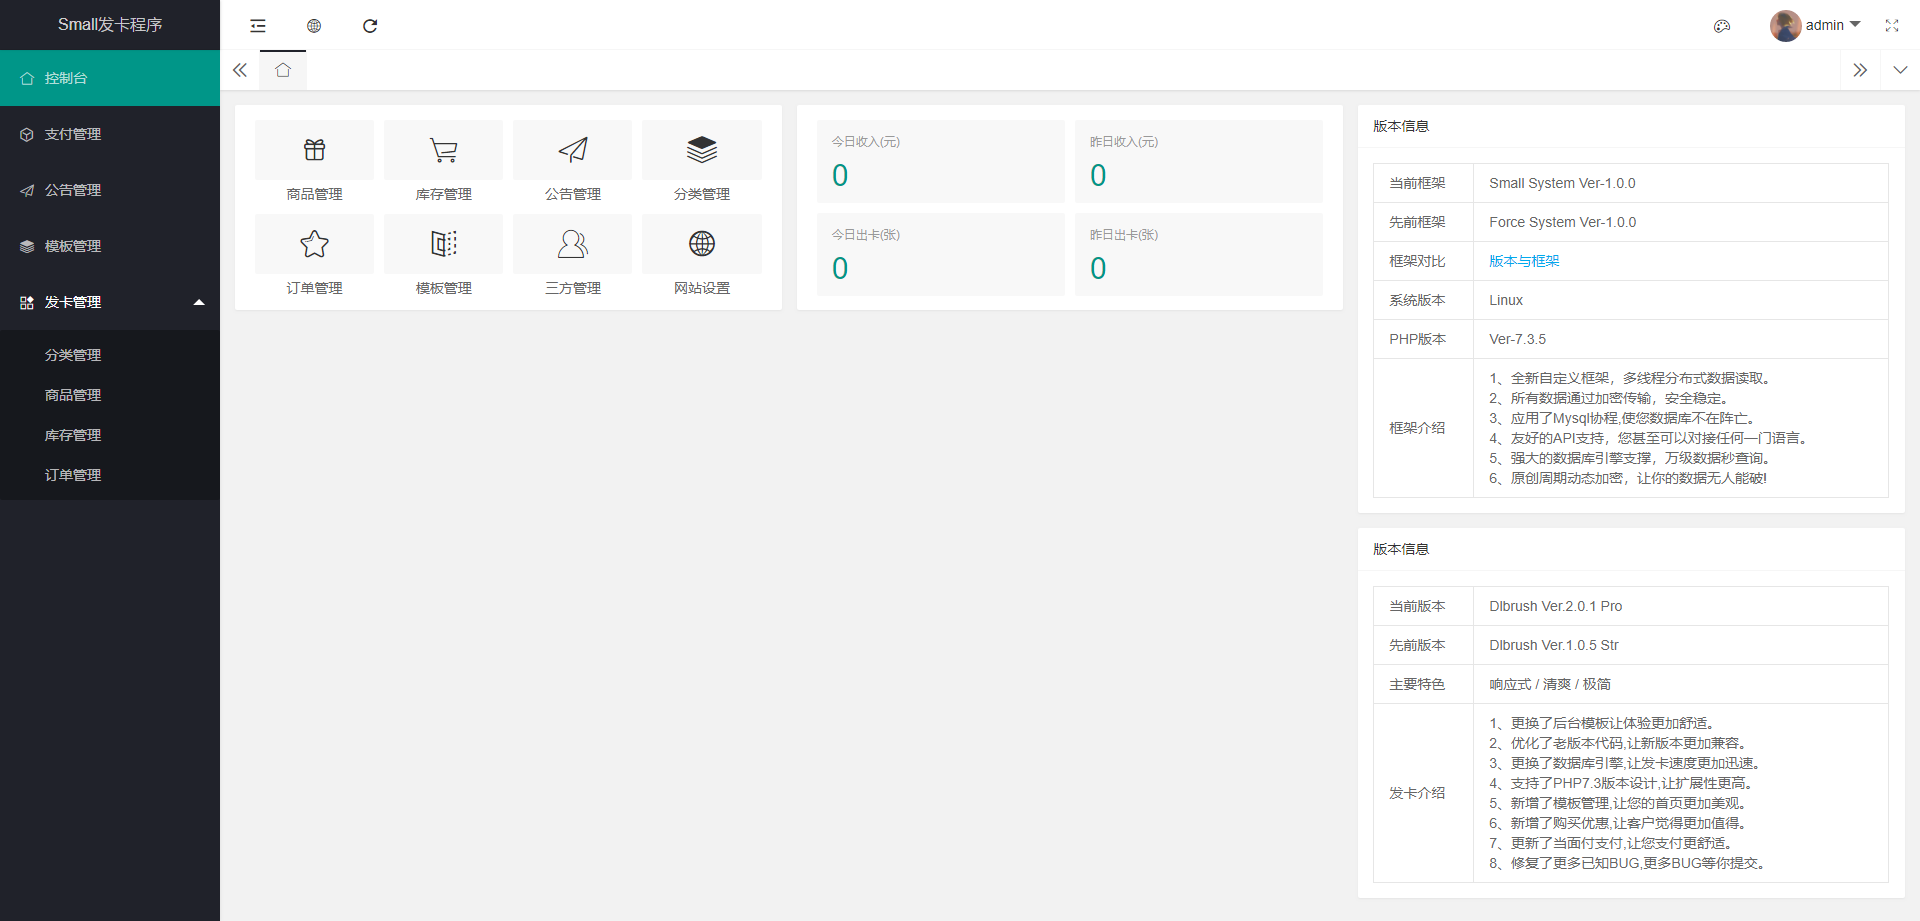The image size is (1920, 921).
Task: Open 支付管理 in the sidebar
Action: pyautogui.click(x=70, y=133)
